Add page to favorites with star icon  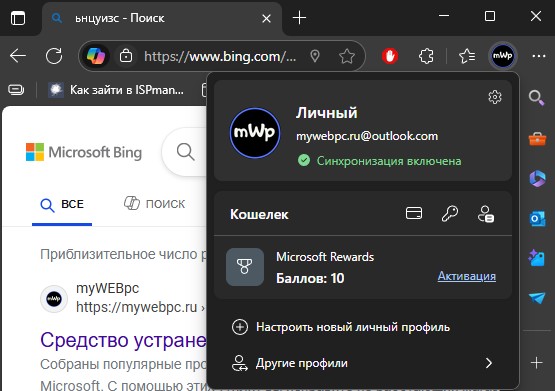(x=347, y=56)
